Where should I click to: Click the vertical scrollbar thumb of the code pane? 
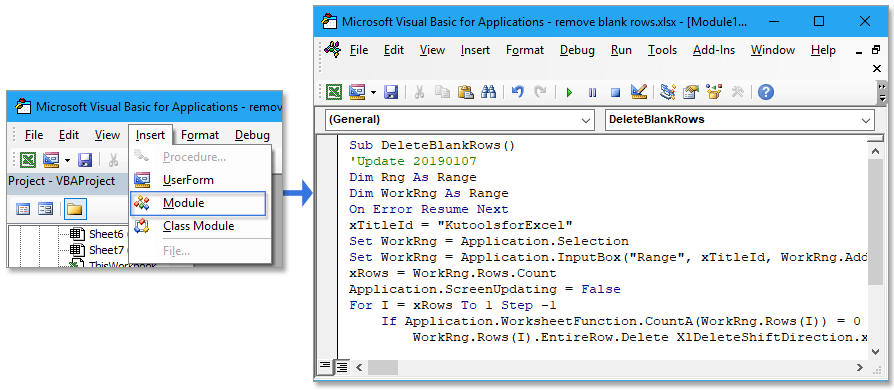click(x=874, y=221)
